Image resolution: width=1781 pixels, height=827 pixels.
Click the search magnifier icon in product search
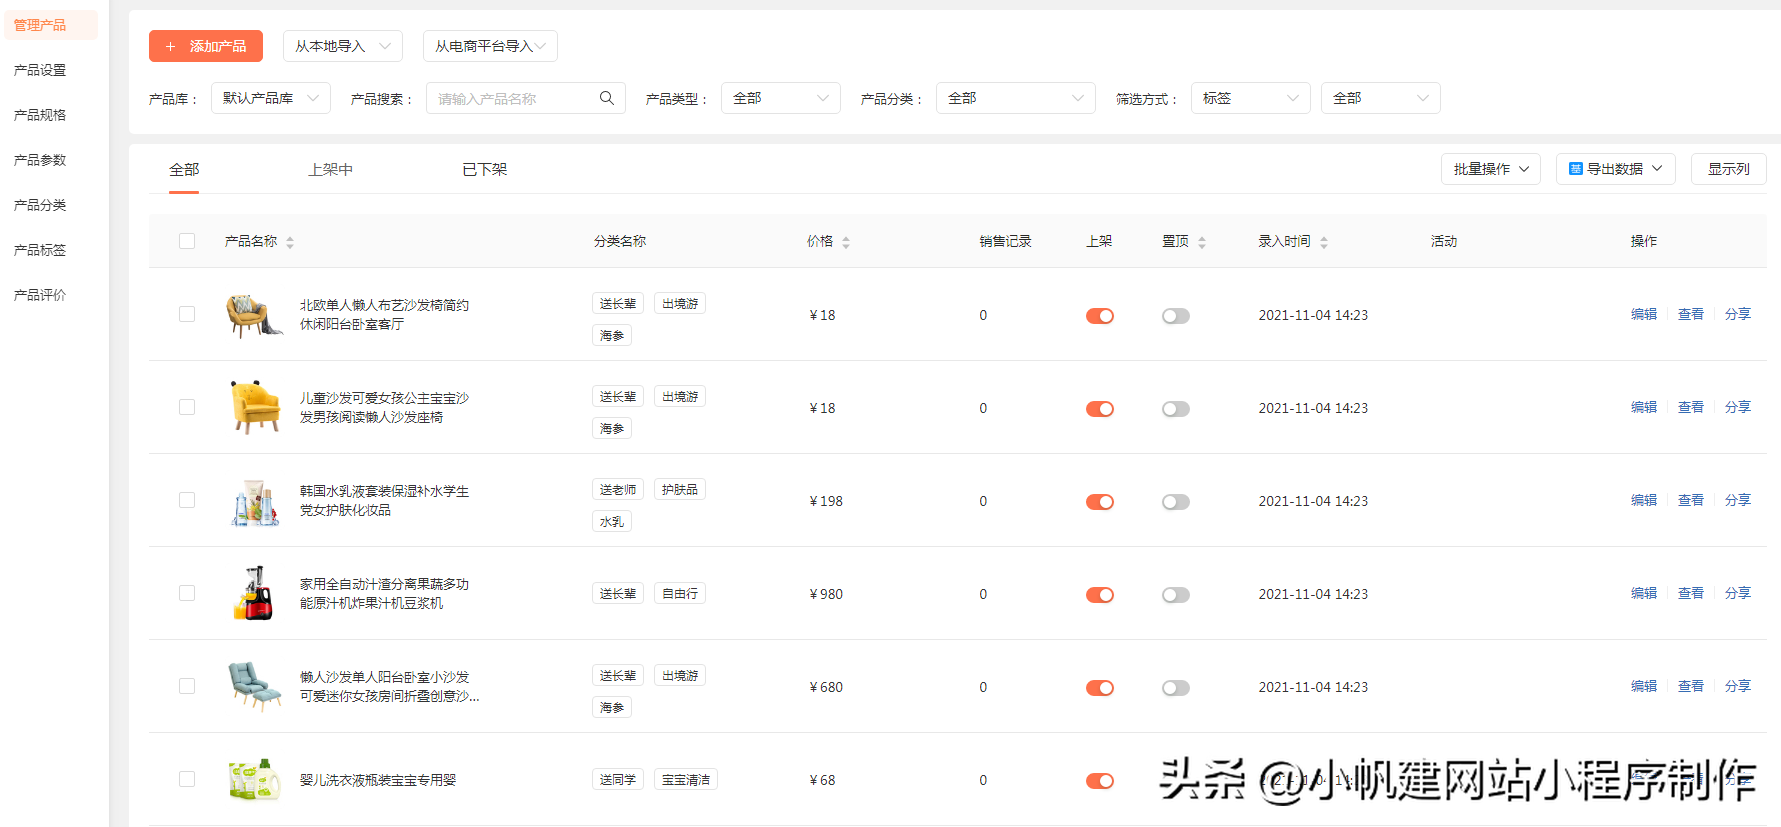(x=606, y=98)
